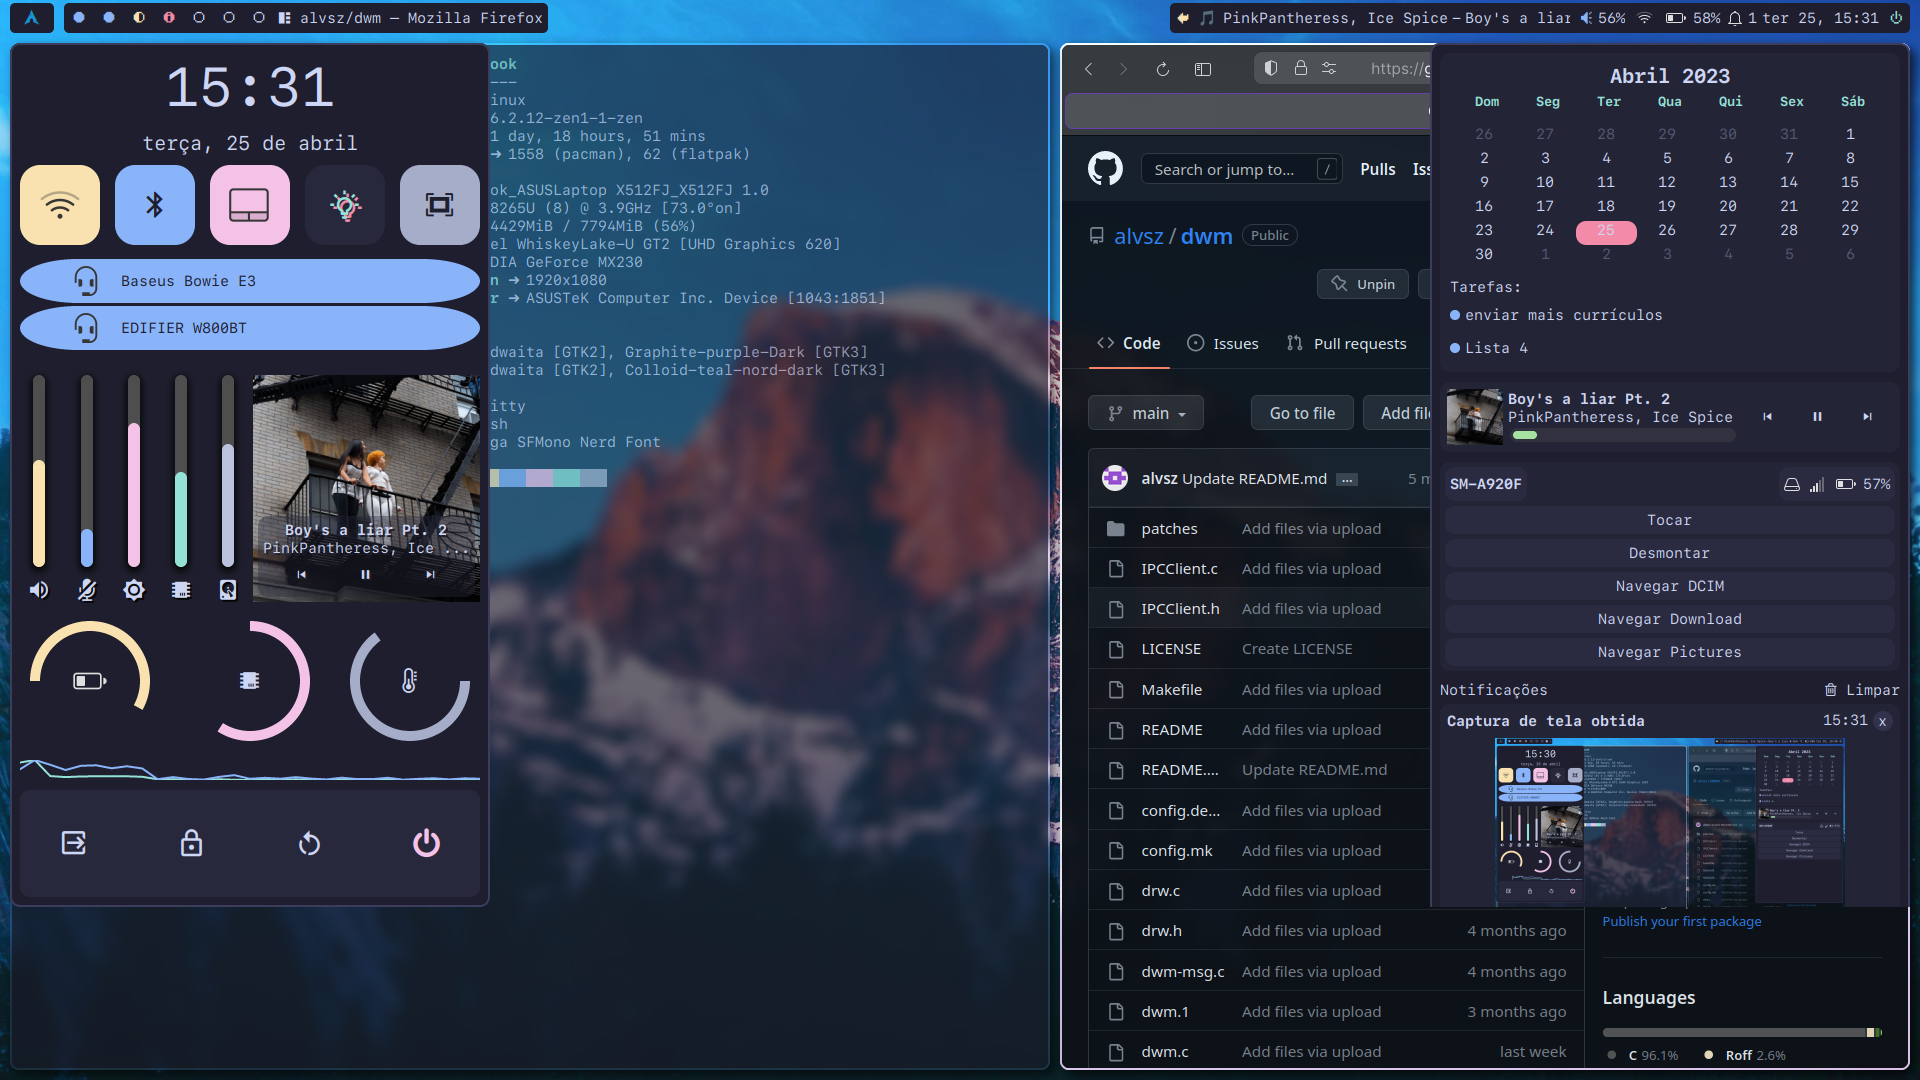Click the Navegar DCIM button
The height and width of the screenshot is (1080, 1920).
(x=1669, y=586)
